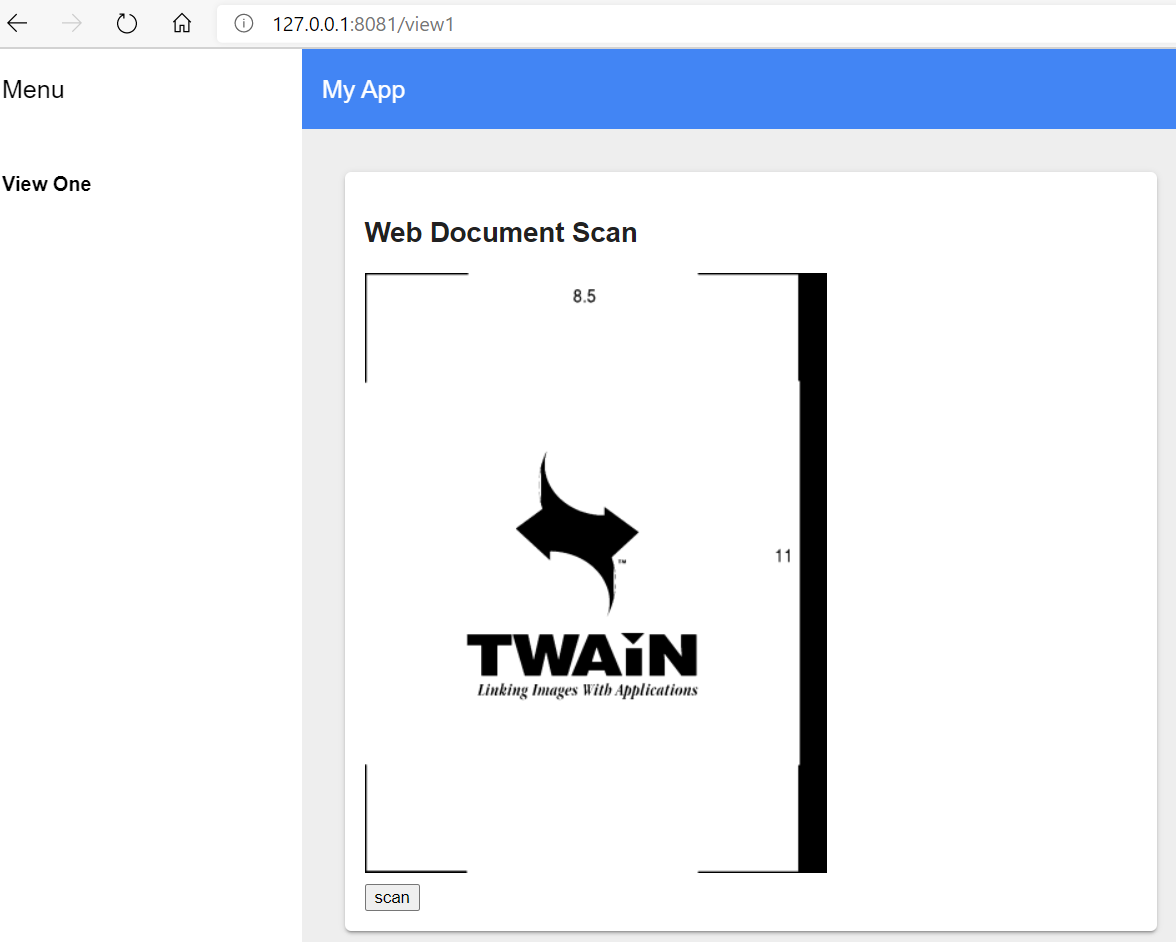Viewport: 1176px width, 942px height.
Task: Open the browser home page icon
Action: pyautogui.click(x=181, y=23)
